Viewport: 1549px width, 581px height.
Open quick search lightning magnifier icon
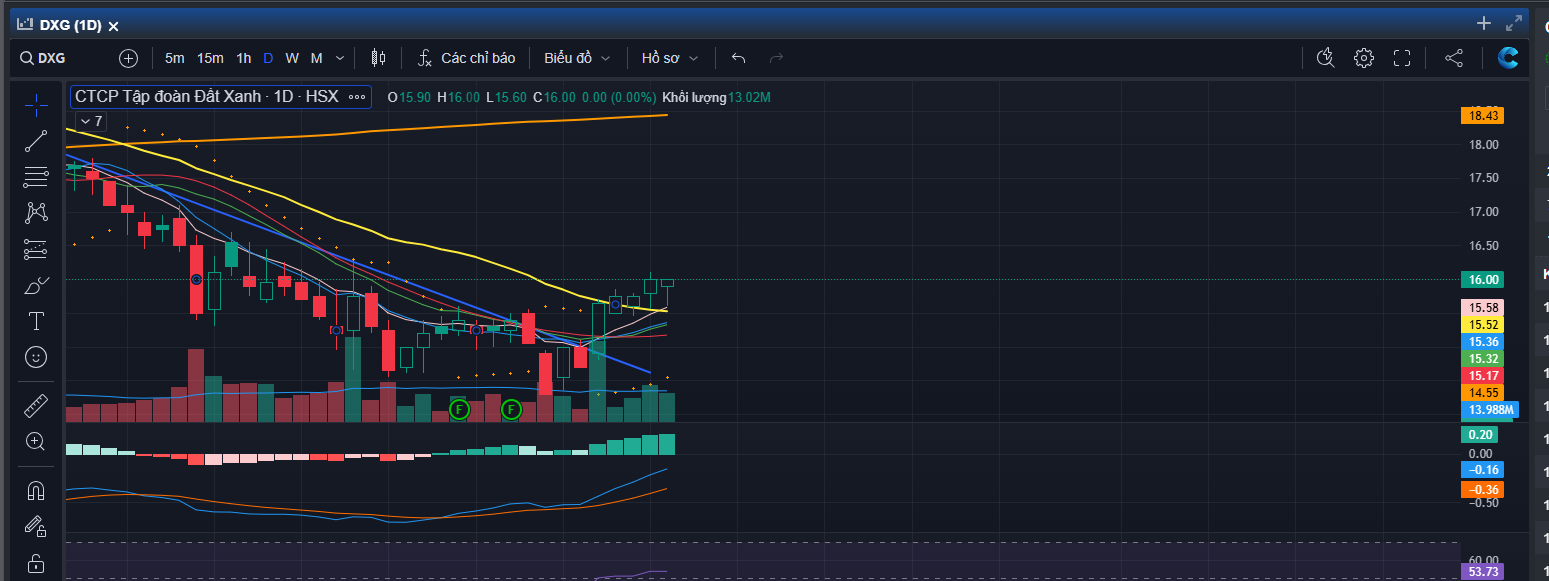[x=1326, y=58]
